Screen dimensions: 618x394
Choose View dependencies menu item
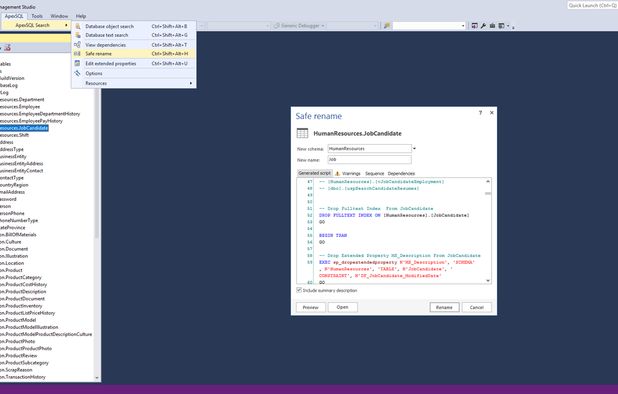click(134, 45)
